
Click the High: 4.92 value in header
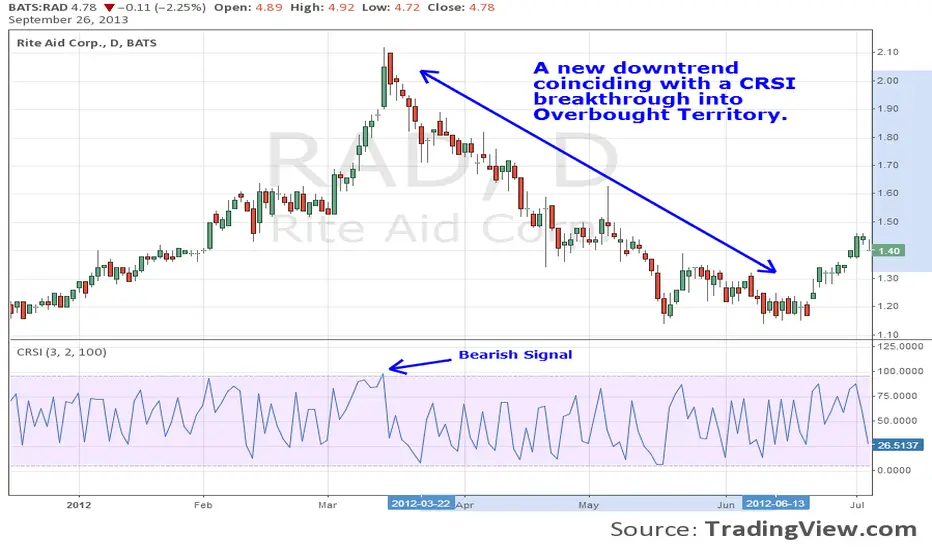point(321,7)
